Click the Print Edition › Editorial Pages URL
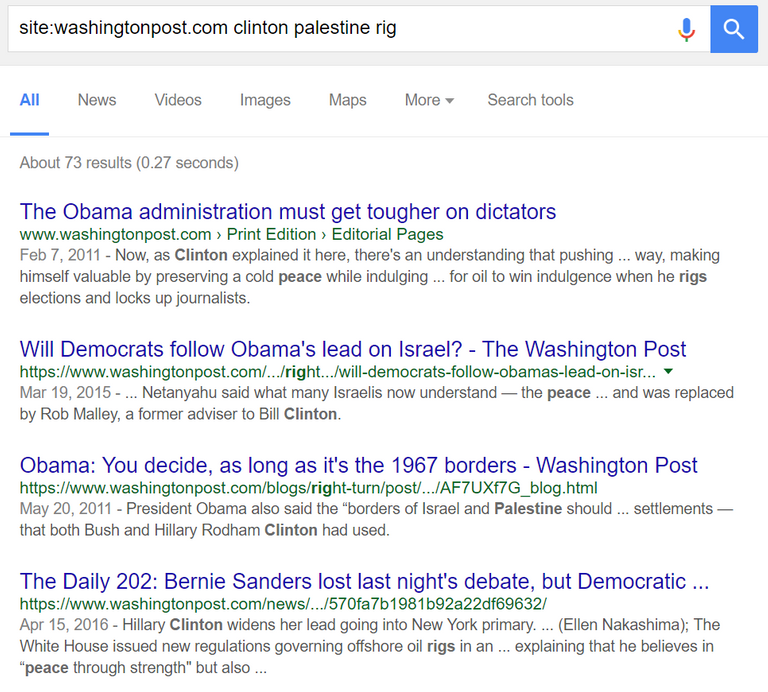The width and height of the screenshot is (768, 692). pos(231,234)
